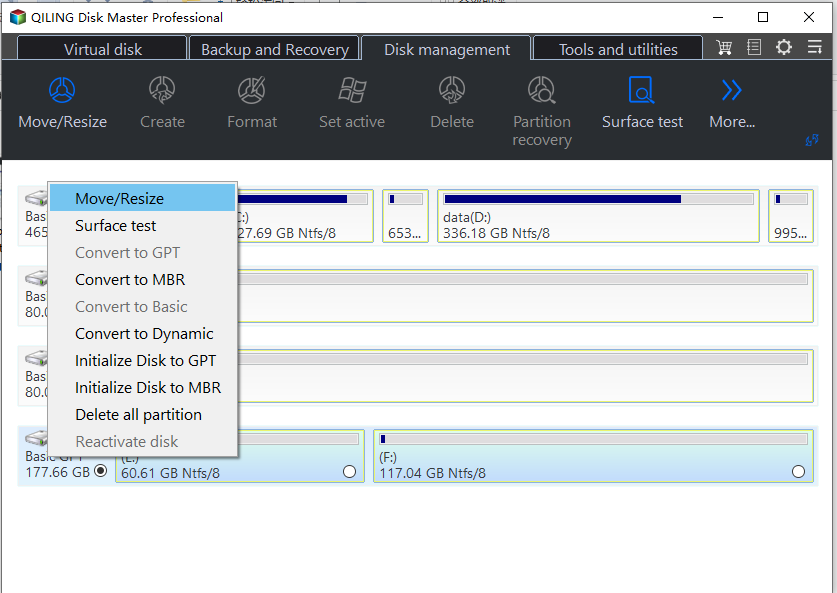Click the 27.69 GB Ntfs/8 partition usage bar
Screen dimensions: 837x593
302,199
